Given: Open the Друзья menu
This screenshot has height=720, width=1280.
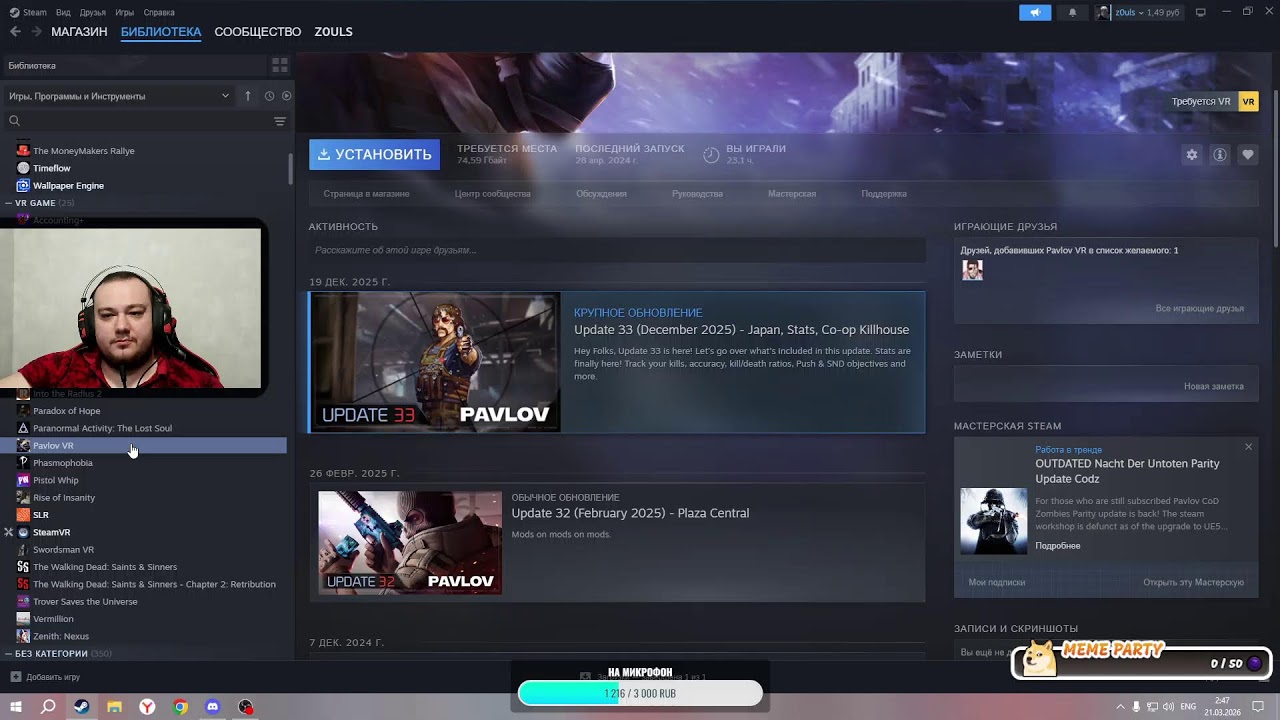Looking at the screenshot, I should tap(93, 12).
